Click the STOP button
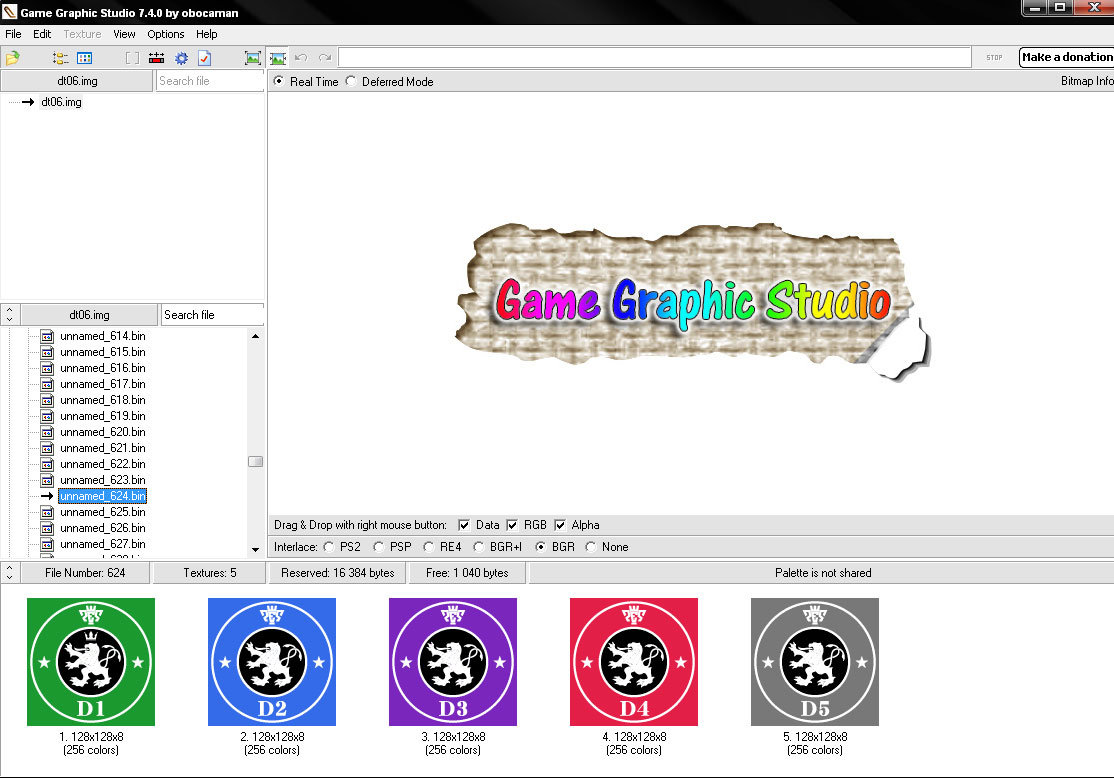The width and height of the screenshot is (1114, 778). [x=995, y=58]
